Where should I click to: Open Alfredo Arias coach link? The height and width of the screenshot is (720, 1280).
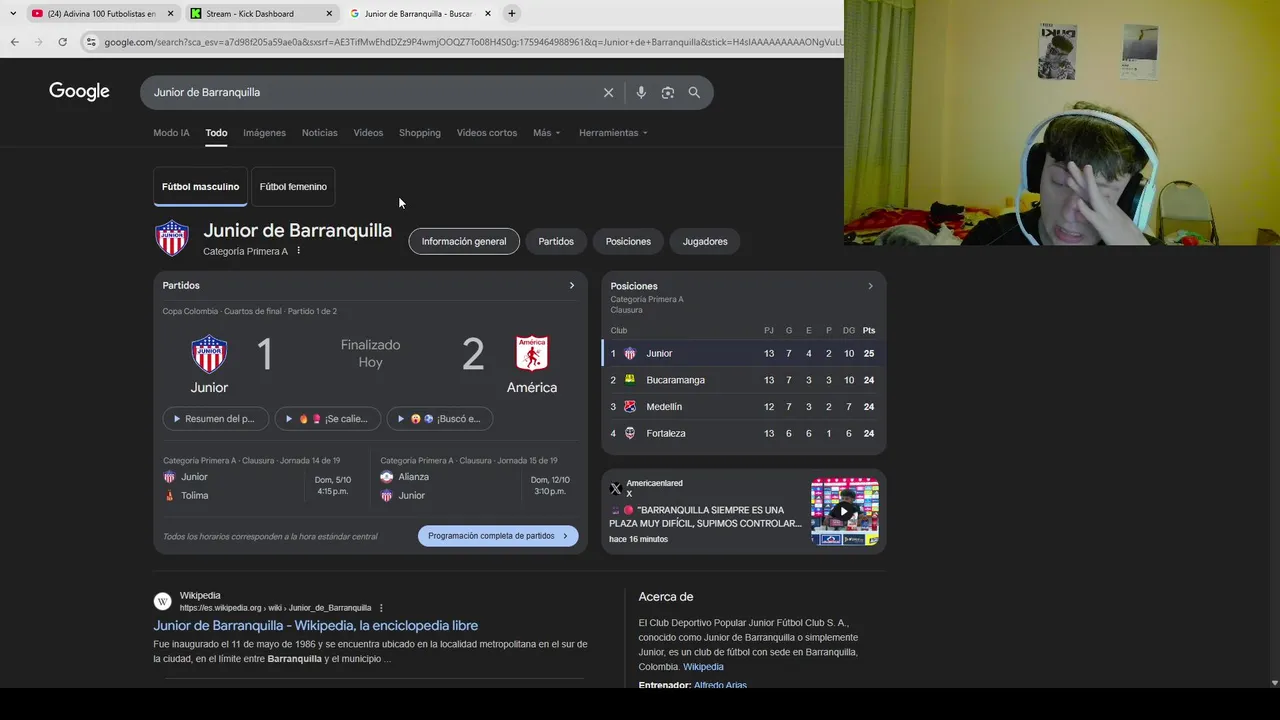pyautogui.click(x=720, y=685)
